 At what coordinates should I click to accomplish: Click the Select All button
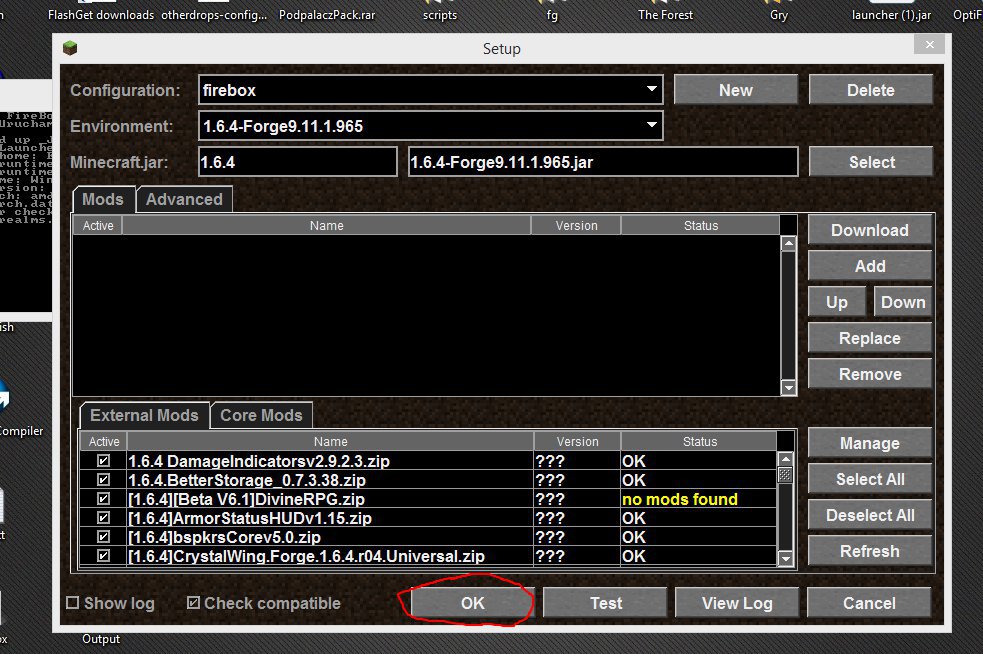point(870,479)
